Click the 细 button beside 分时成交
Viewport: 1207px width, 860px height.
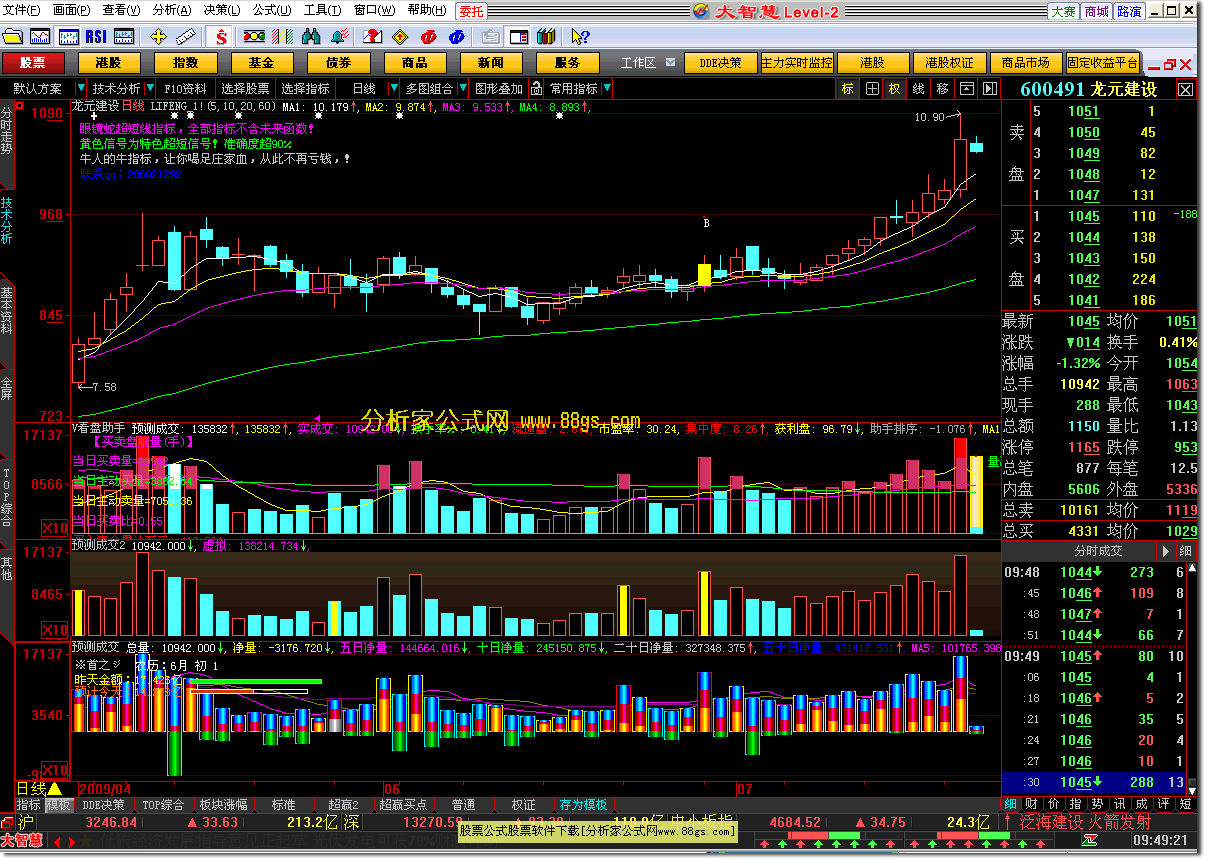(x=1185, y=551)
